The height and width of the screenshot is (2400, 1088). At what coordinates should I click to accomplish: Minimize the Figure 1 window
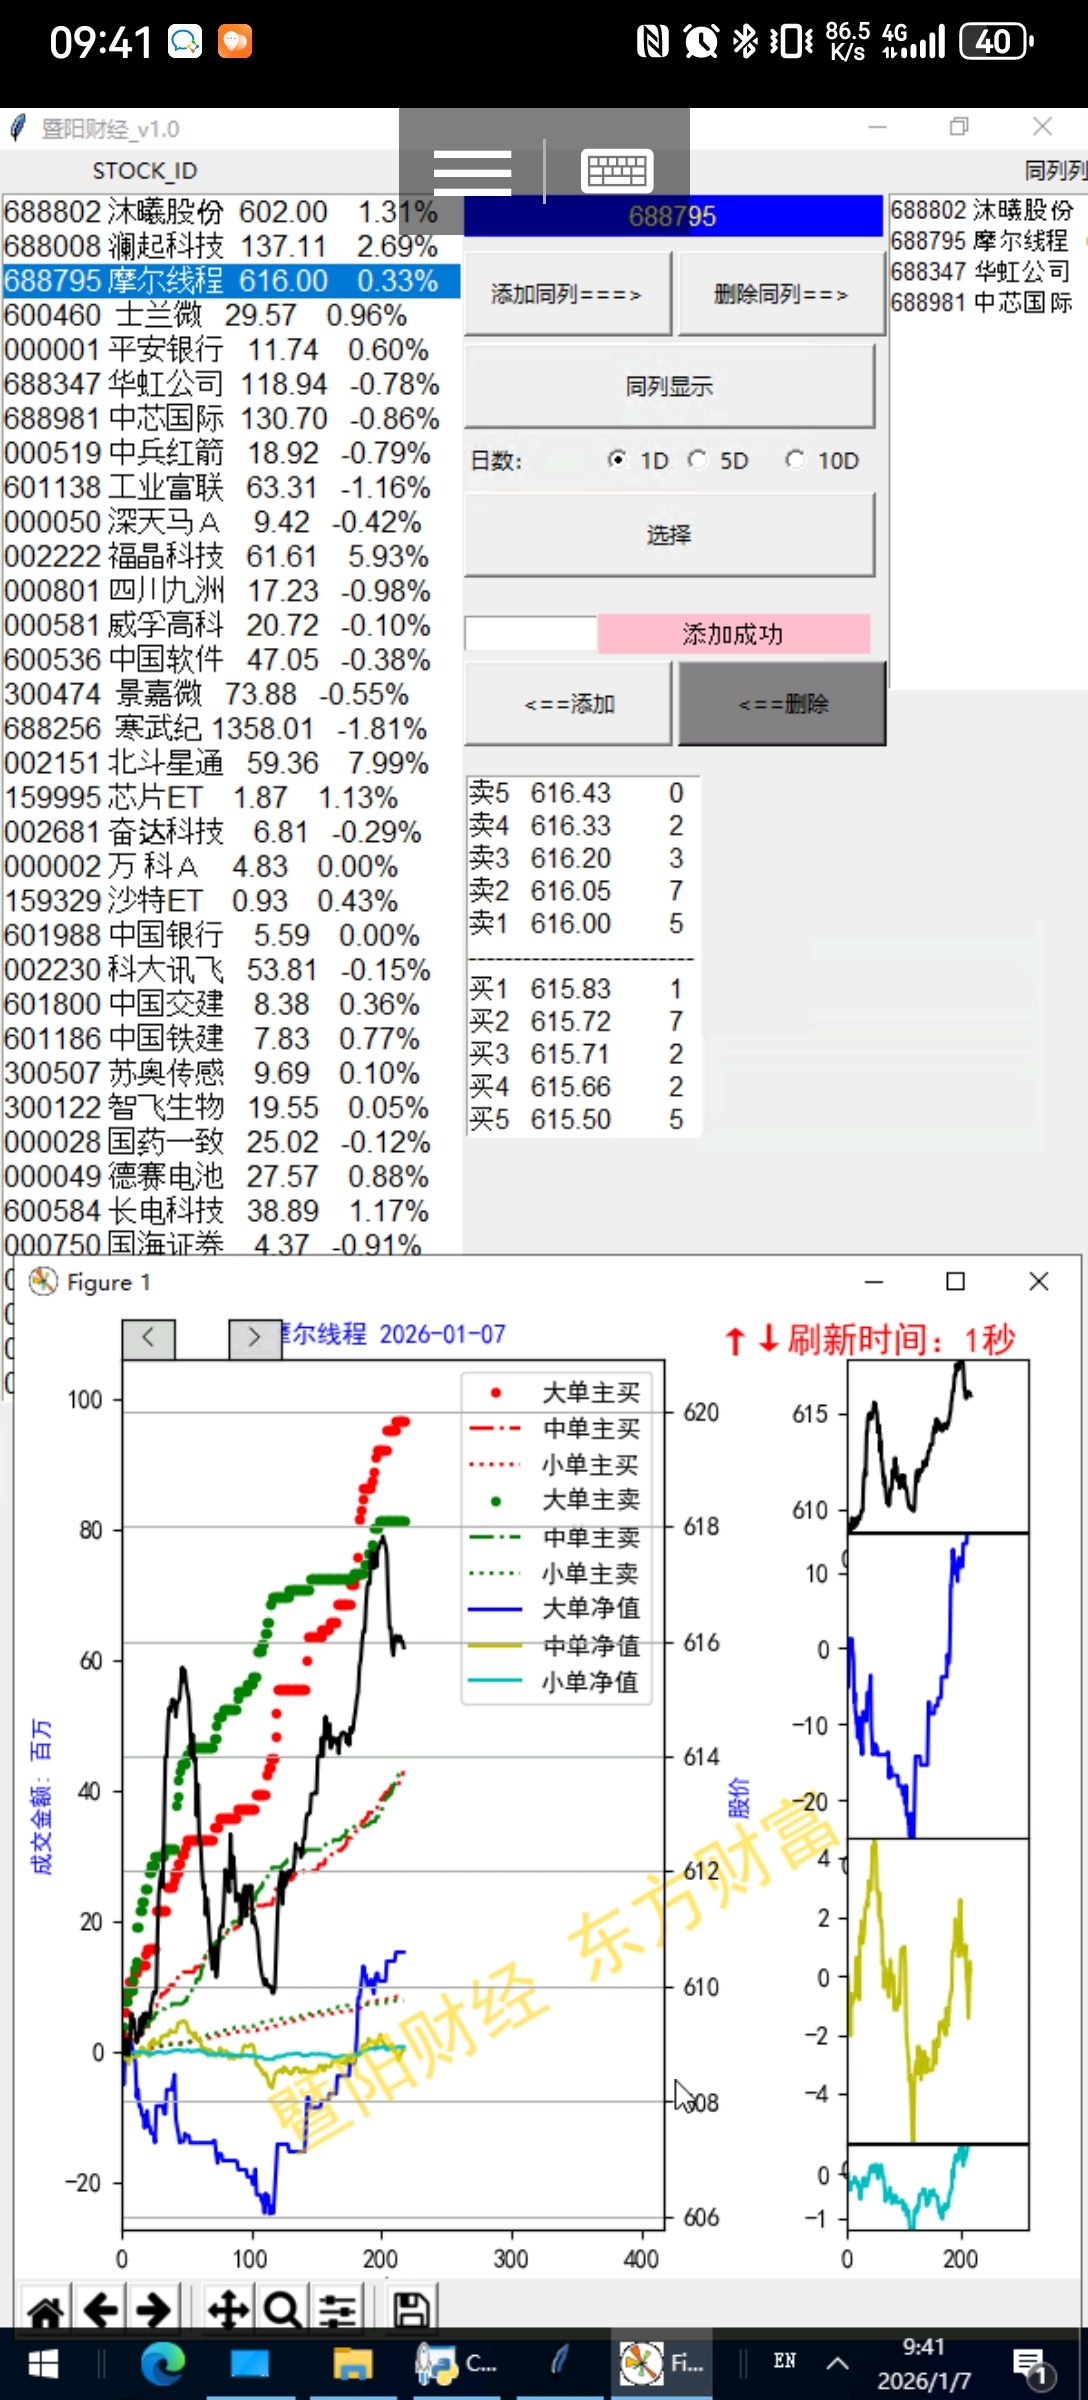point(874,1281)
